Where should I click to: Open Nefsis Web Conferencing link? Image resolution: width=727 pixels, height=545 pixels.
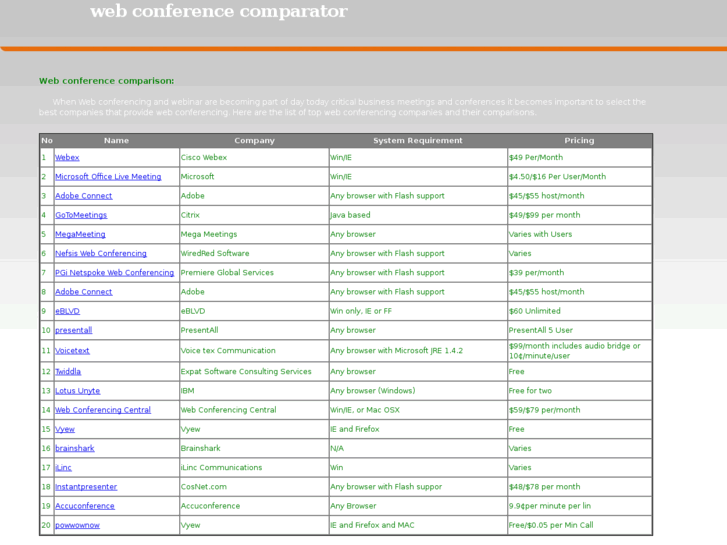pyautogui.click(x=101, y=254)
